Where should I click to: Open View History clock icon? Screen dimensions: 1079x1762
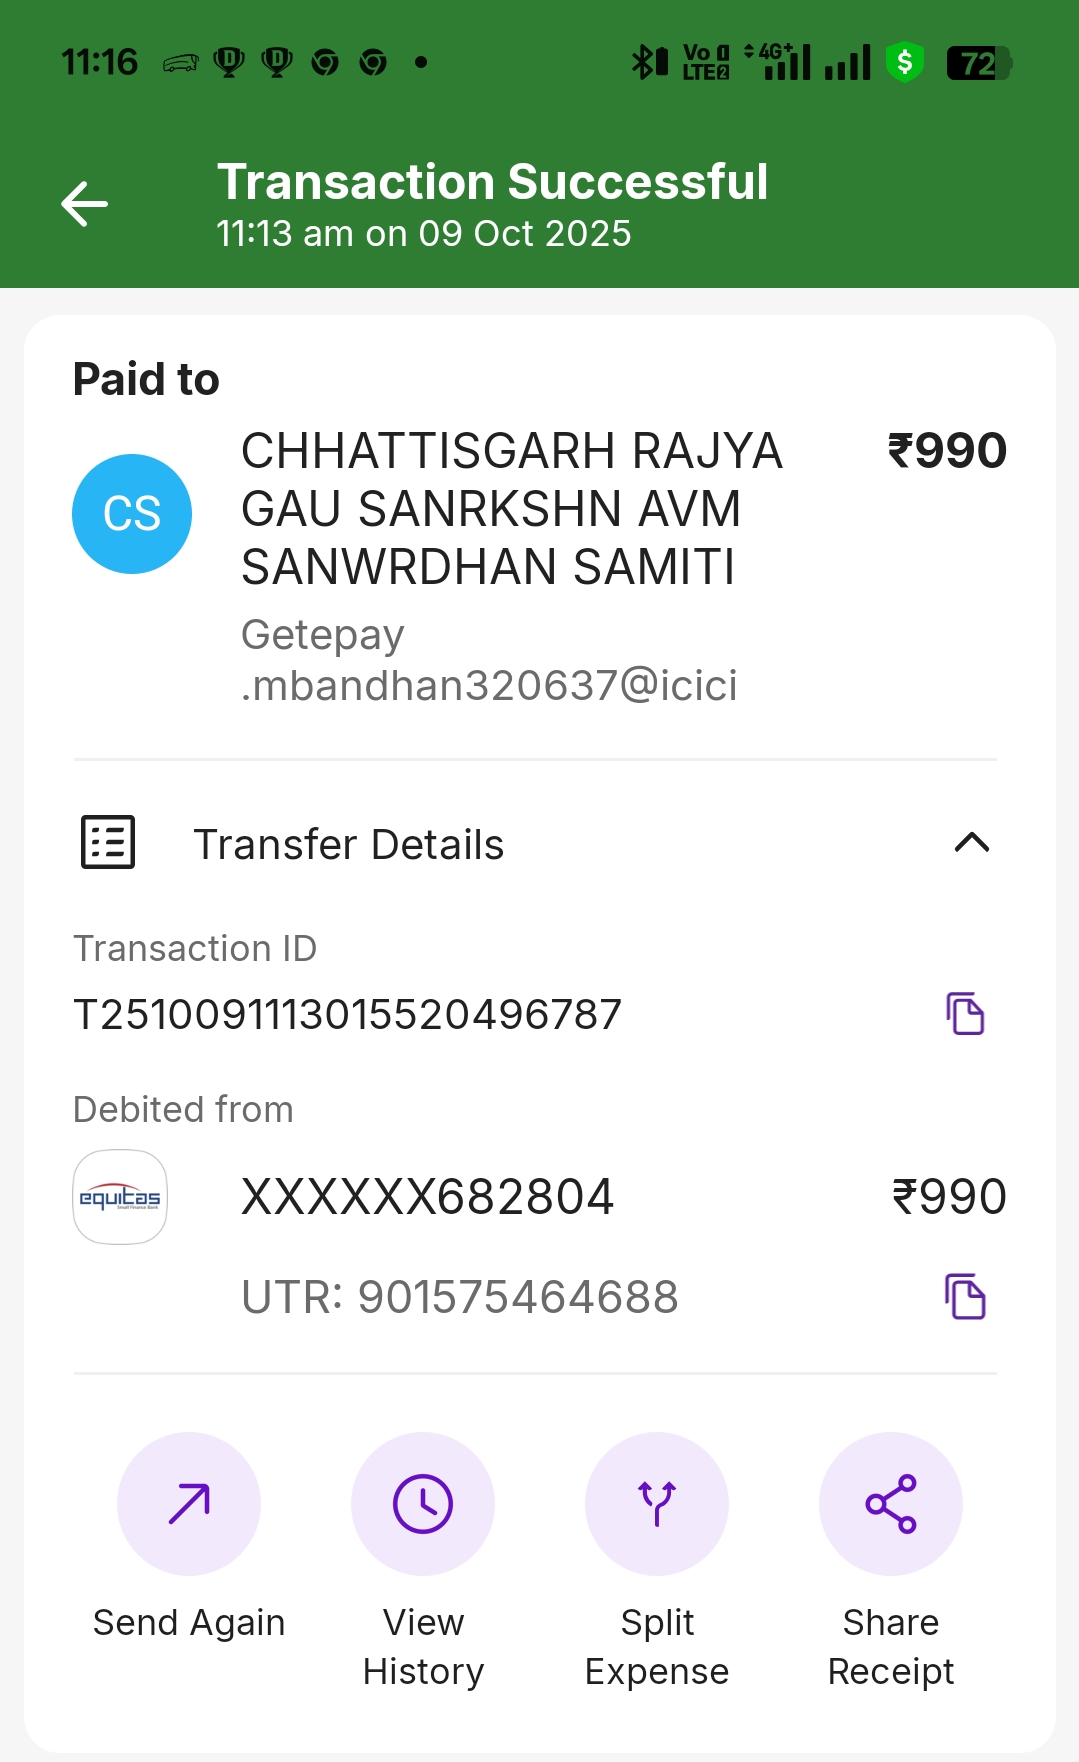[x=423, y=1503]
